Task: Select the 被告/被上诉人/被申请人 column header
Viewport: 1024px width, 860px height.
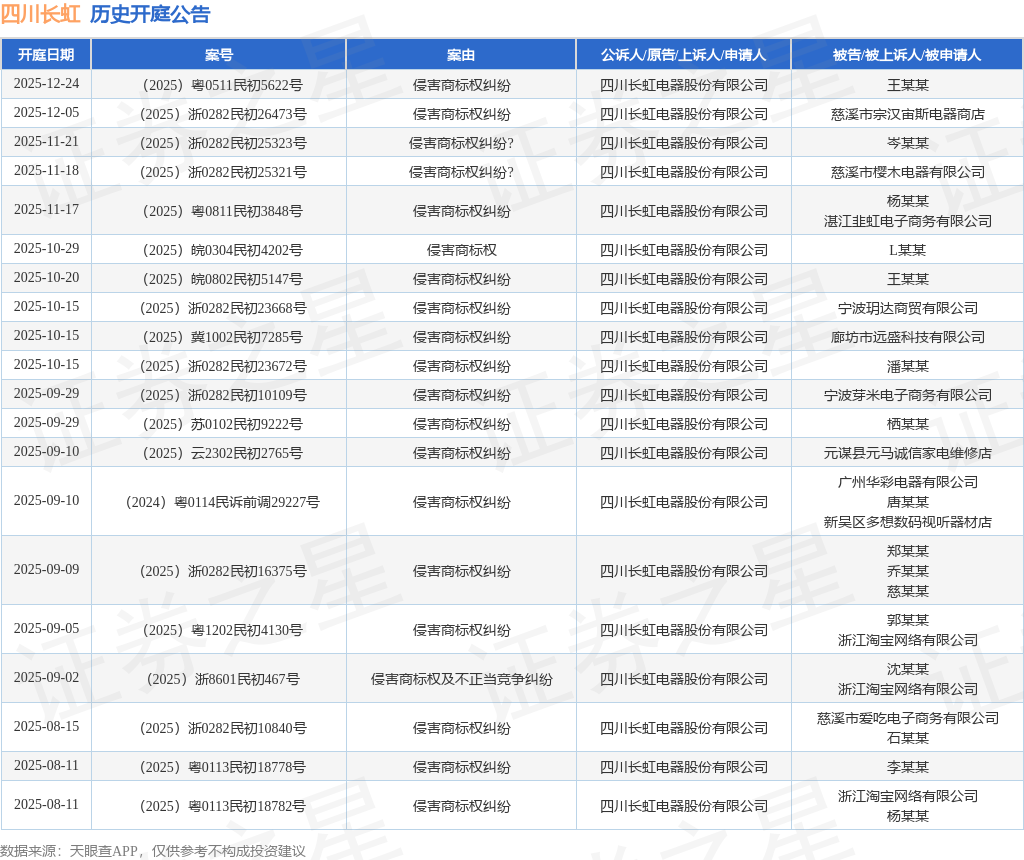Action: tap(907, 55)
